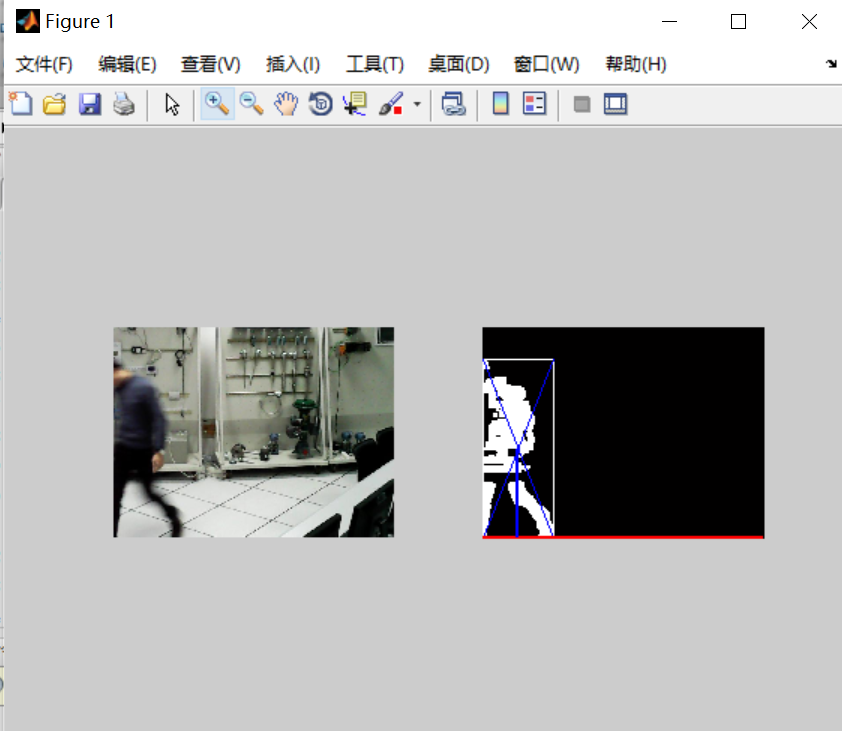Open the Link Plot tool
The image size is (842, 731).
pyautogui.click(x=452, y=103)
